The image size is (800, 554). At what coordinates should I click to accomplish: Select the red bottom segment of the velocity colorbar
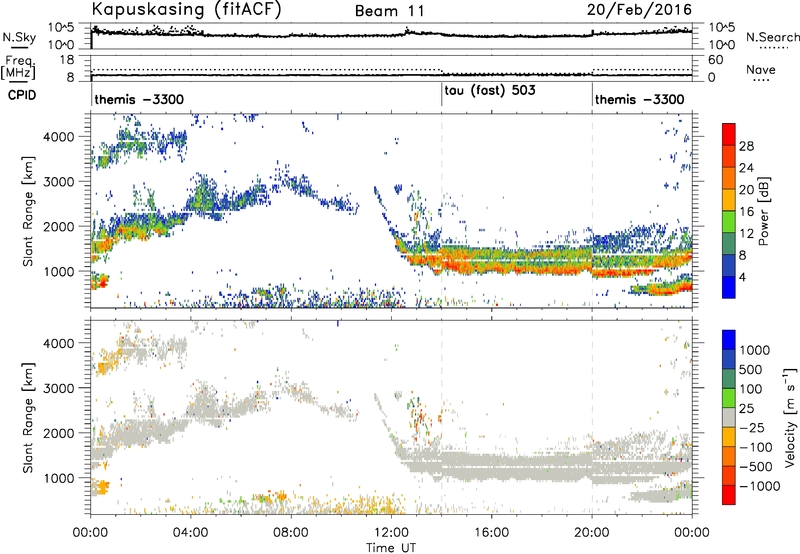point(729,495)
